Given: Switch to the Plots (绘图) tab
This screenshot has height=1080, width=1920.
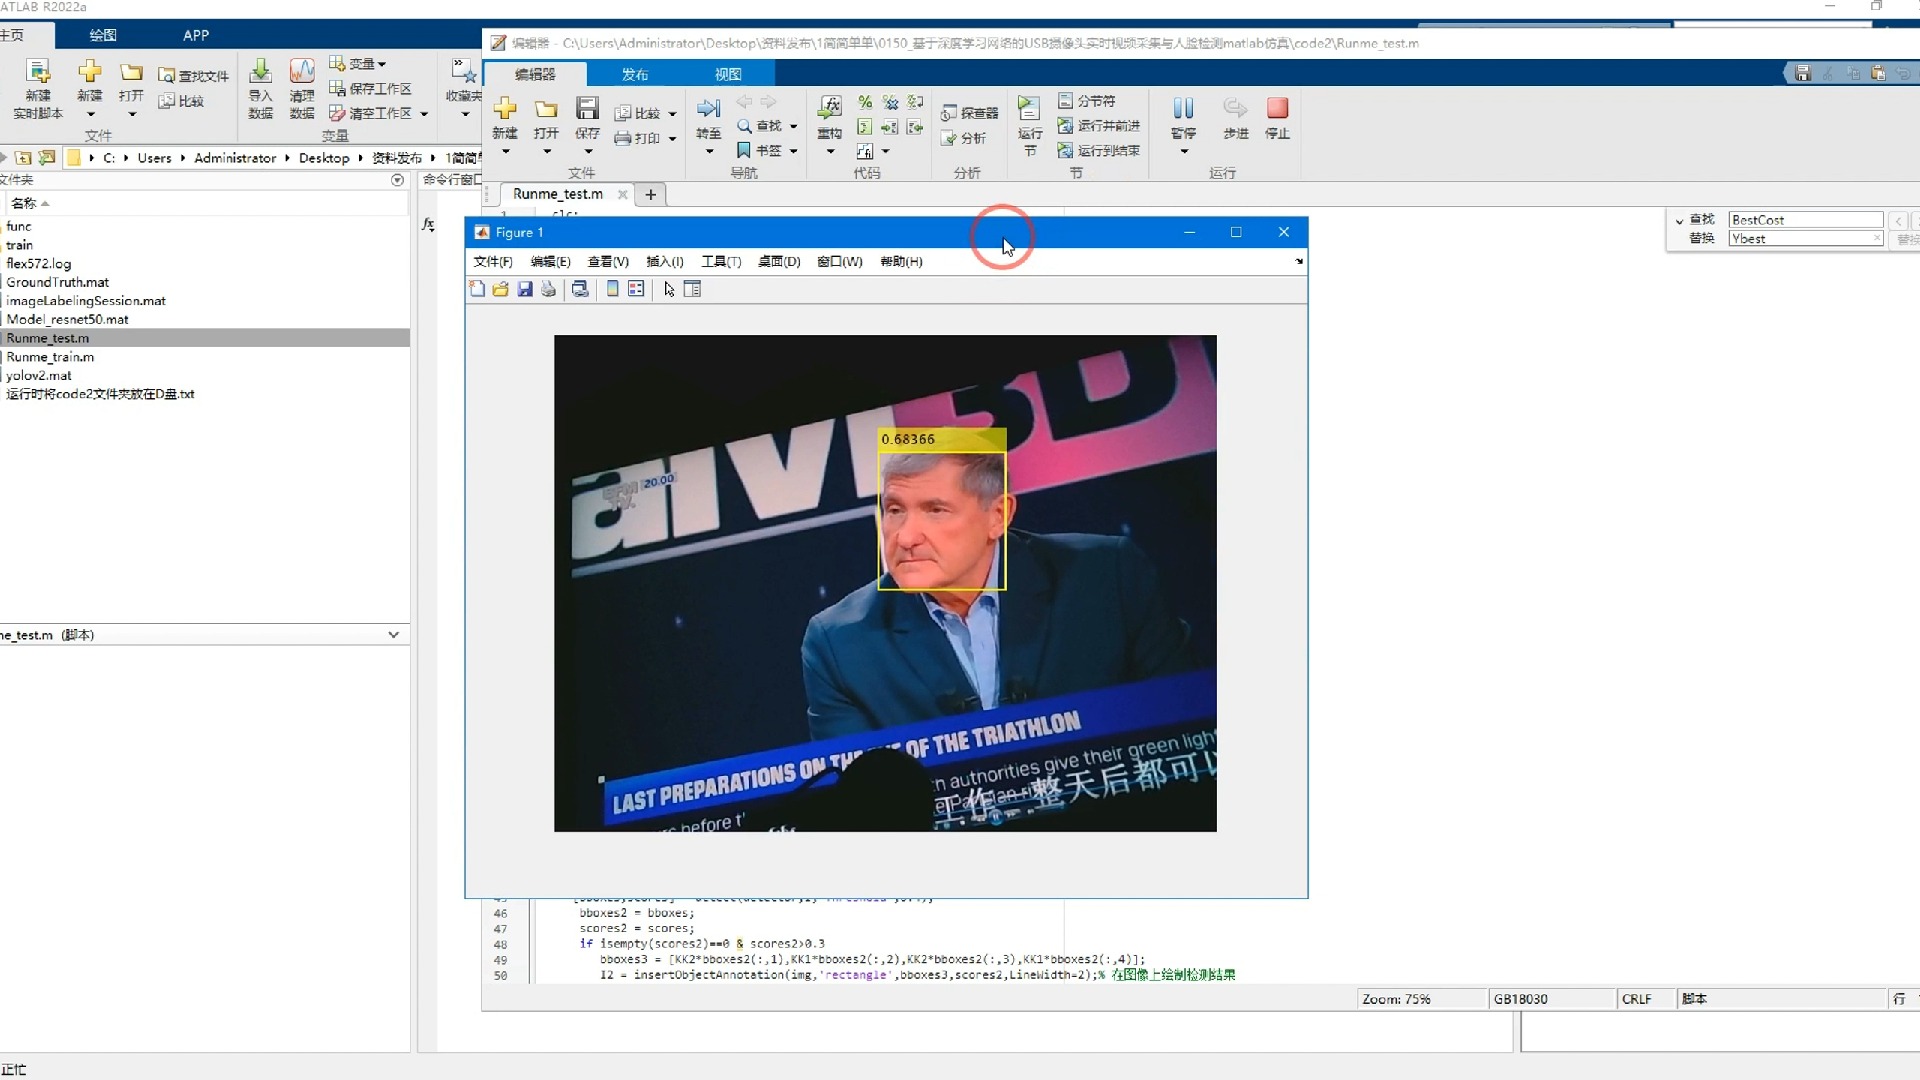Looking at the screenshot, I should [103, 35].
